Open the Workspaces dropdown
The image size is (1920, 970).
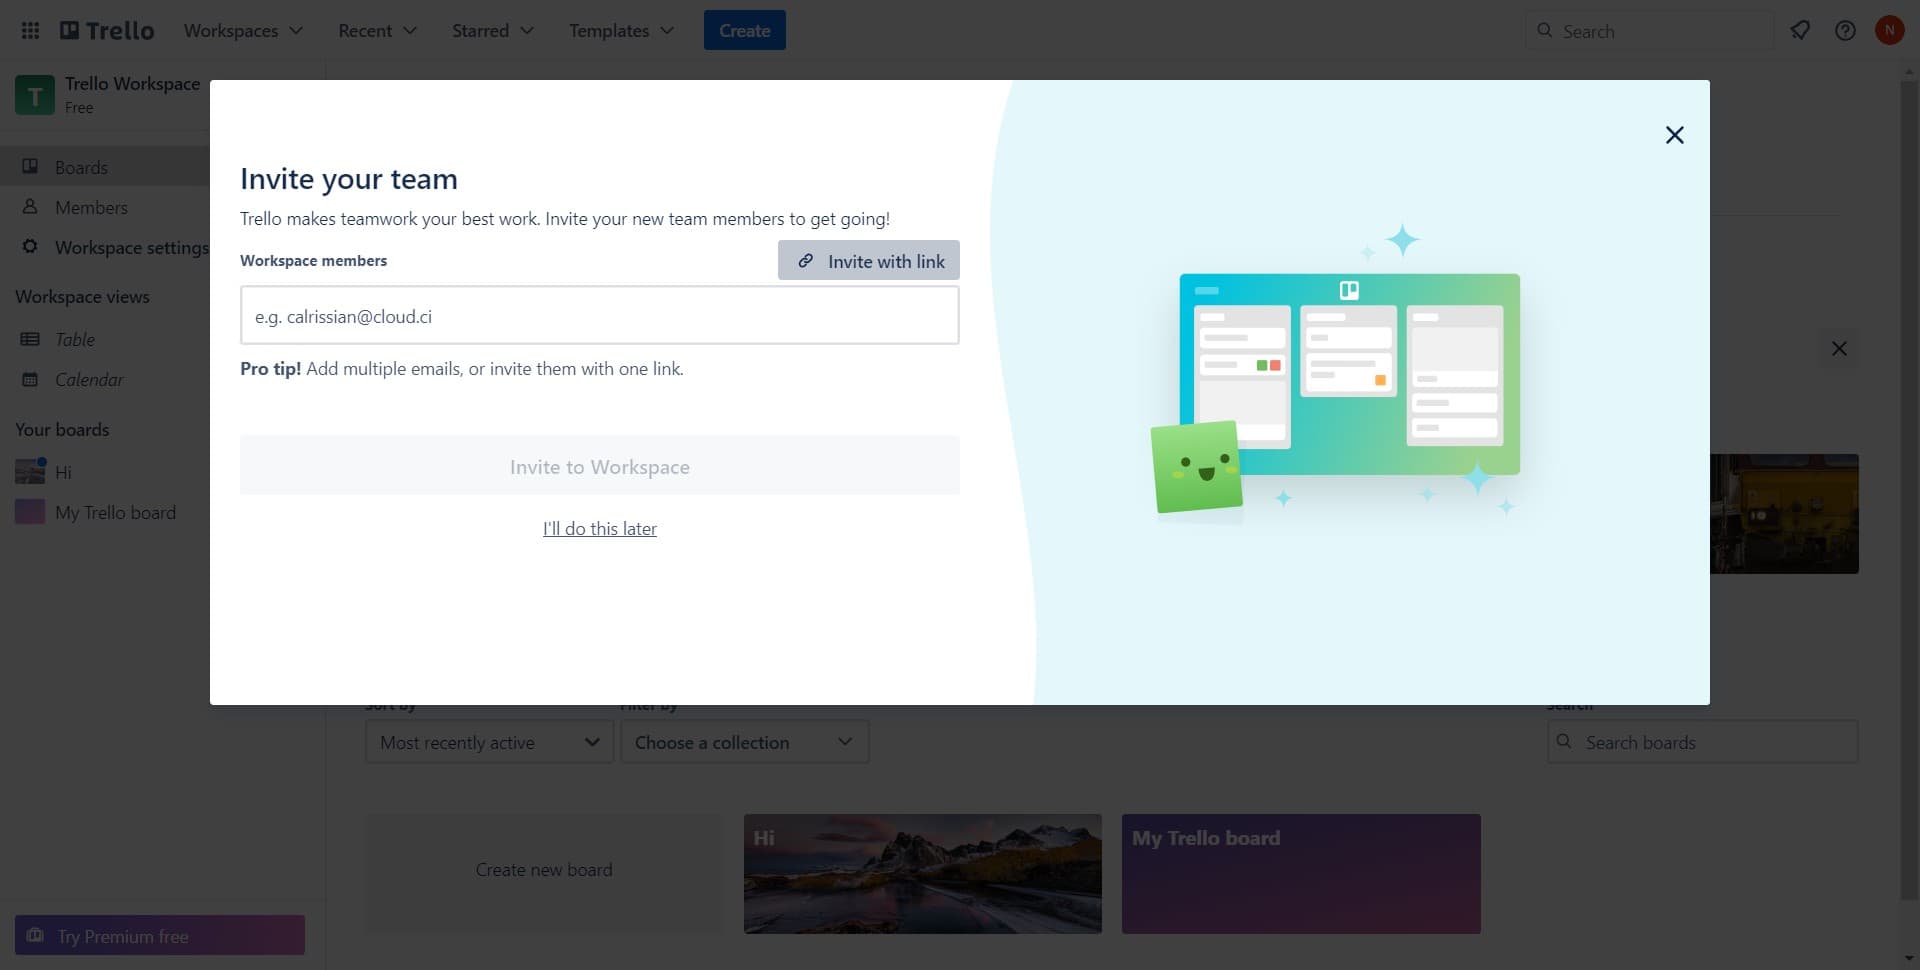click(242, 30)
